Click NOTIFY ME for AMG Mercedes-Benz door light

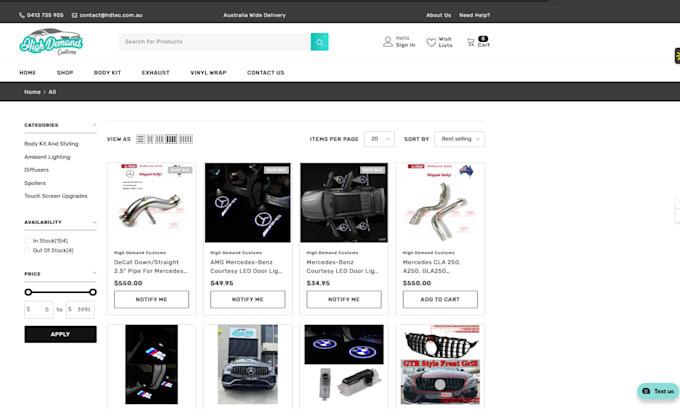pyautogui.click(x=248, y=299)
